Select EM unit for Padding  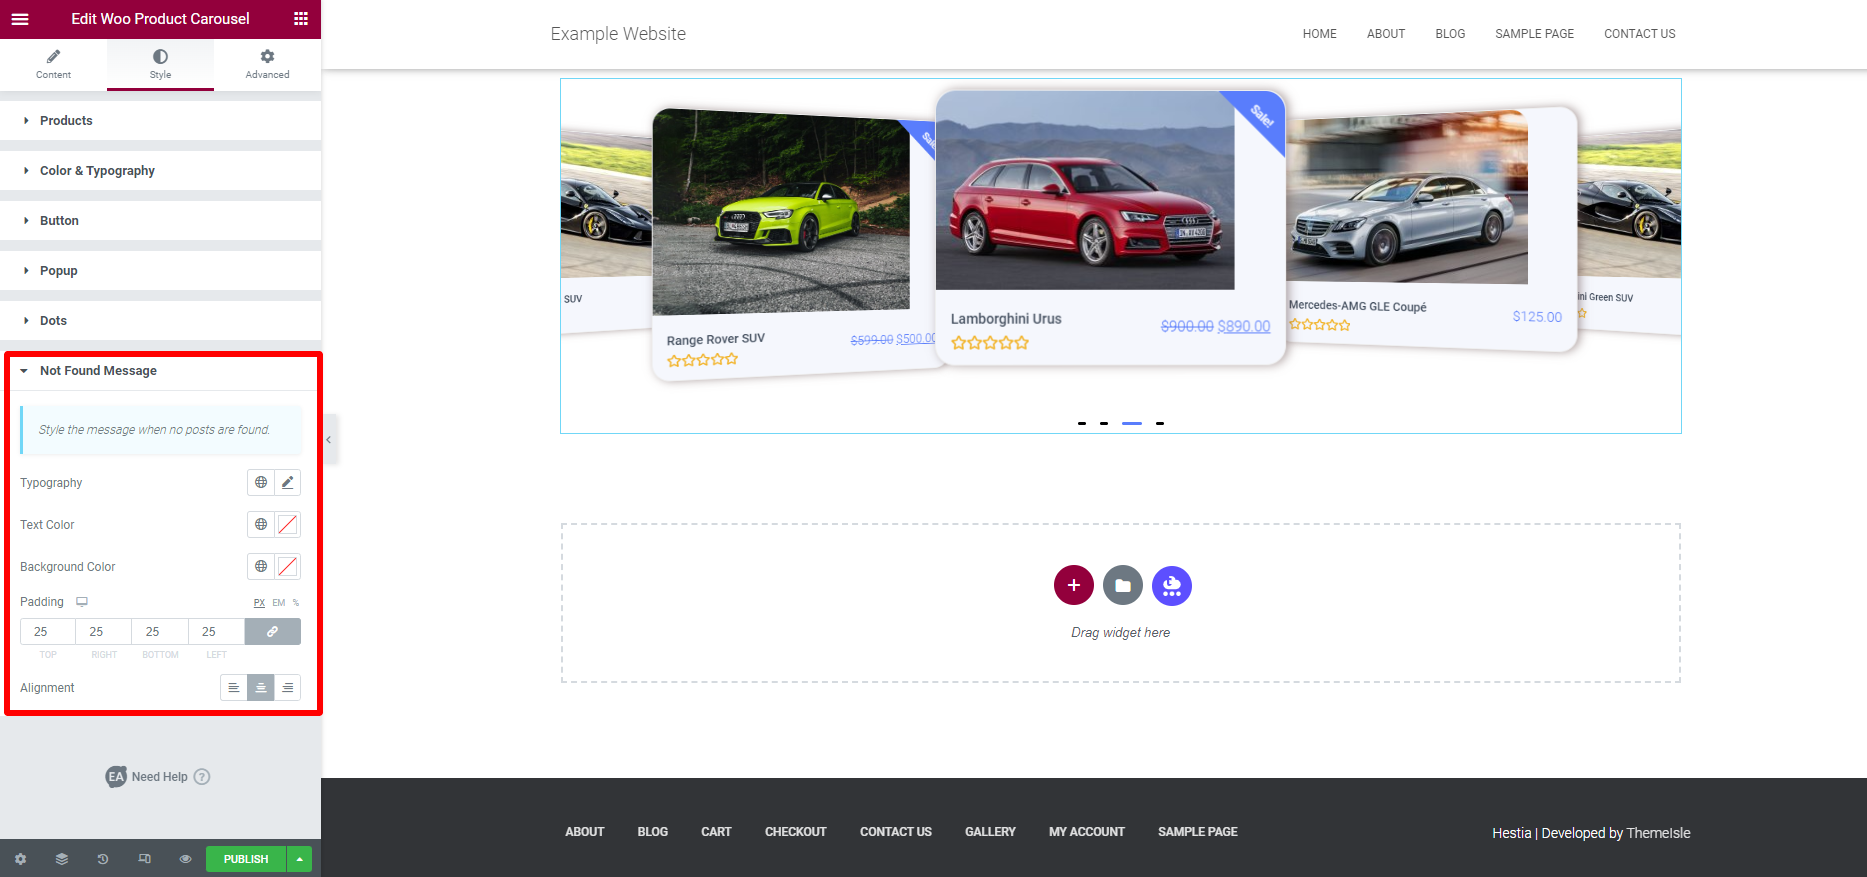tap(279, 603)
